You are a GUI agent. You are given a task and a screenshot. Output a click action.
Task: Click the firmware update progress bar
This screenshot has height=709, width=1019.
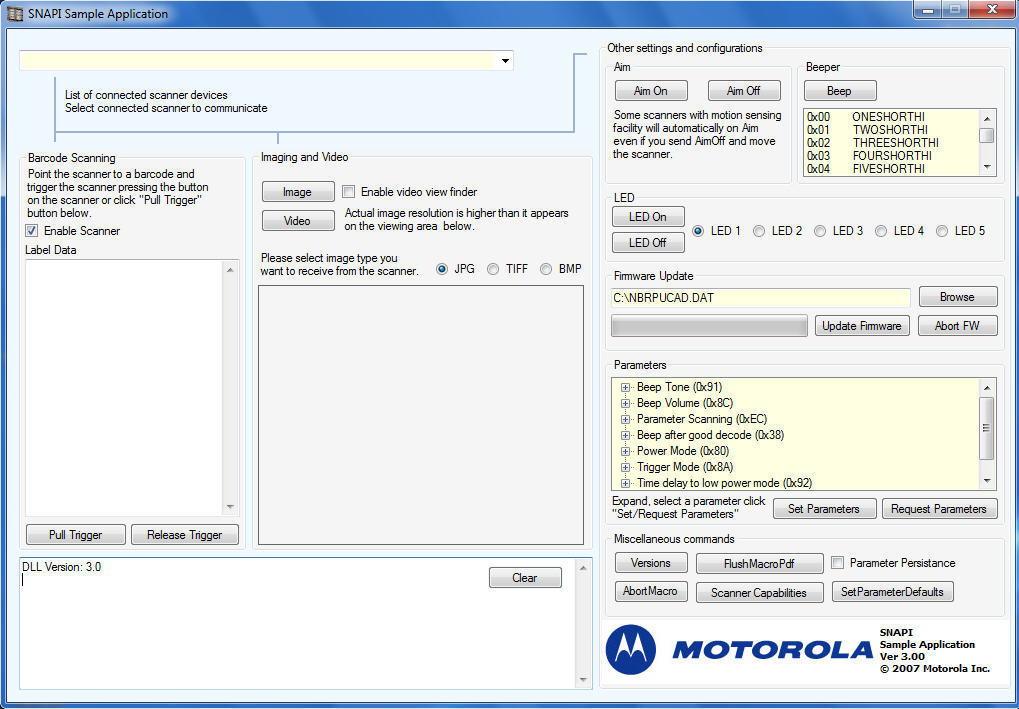click(x=709, y=326)
